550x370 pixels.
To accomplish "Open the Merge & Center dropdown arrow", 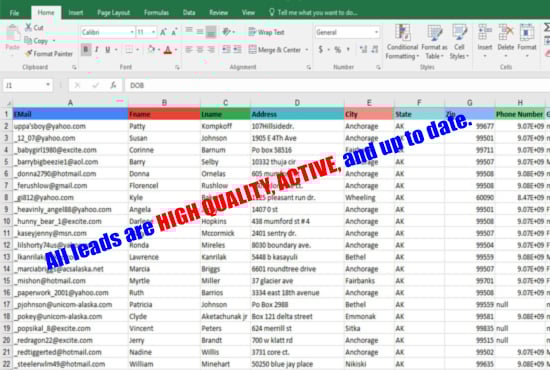I will click(x=307, y=50).
